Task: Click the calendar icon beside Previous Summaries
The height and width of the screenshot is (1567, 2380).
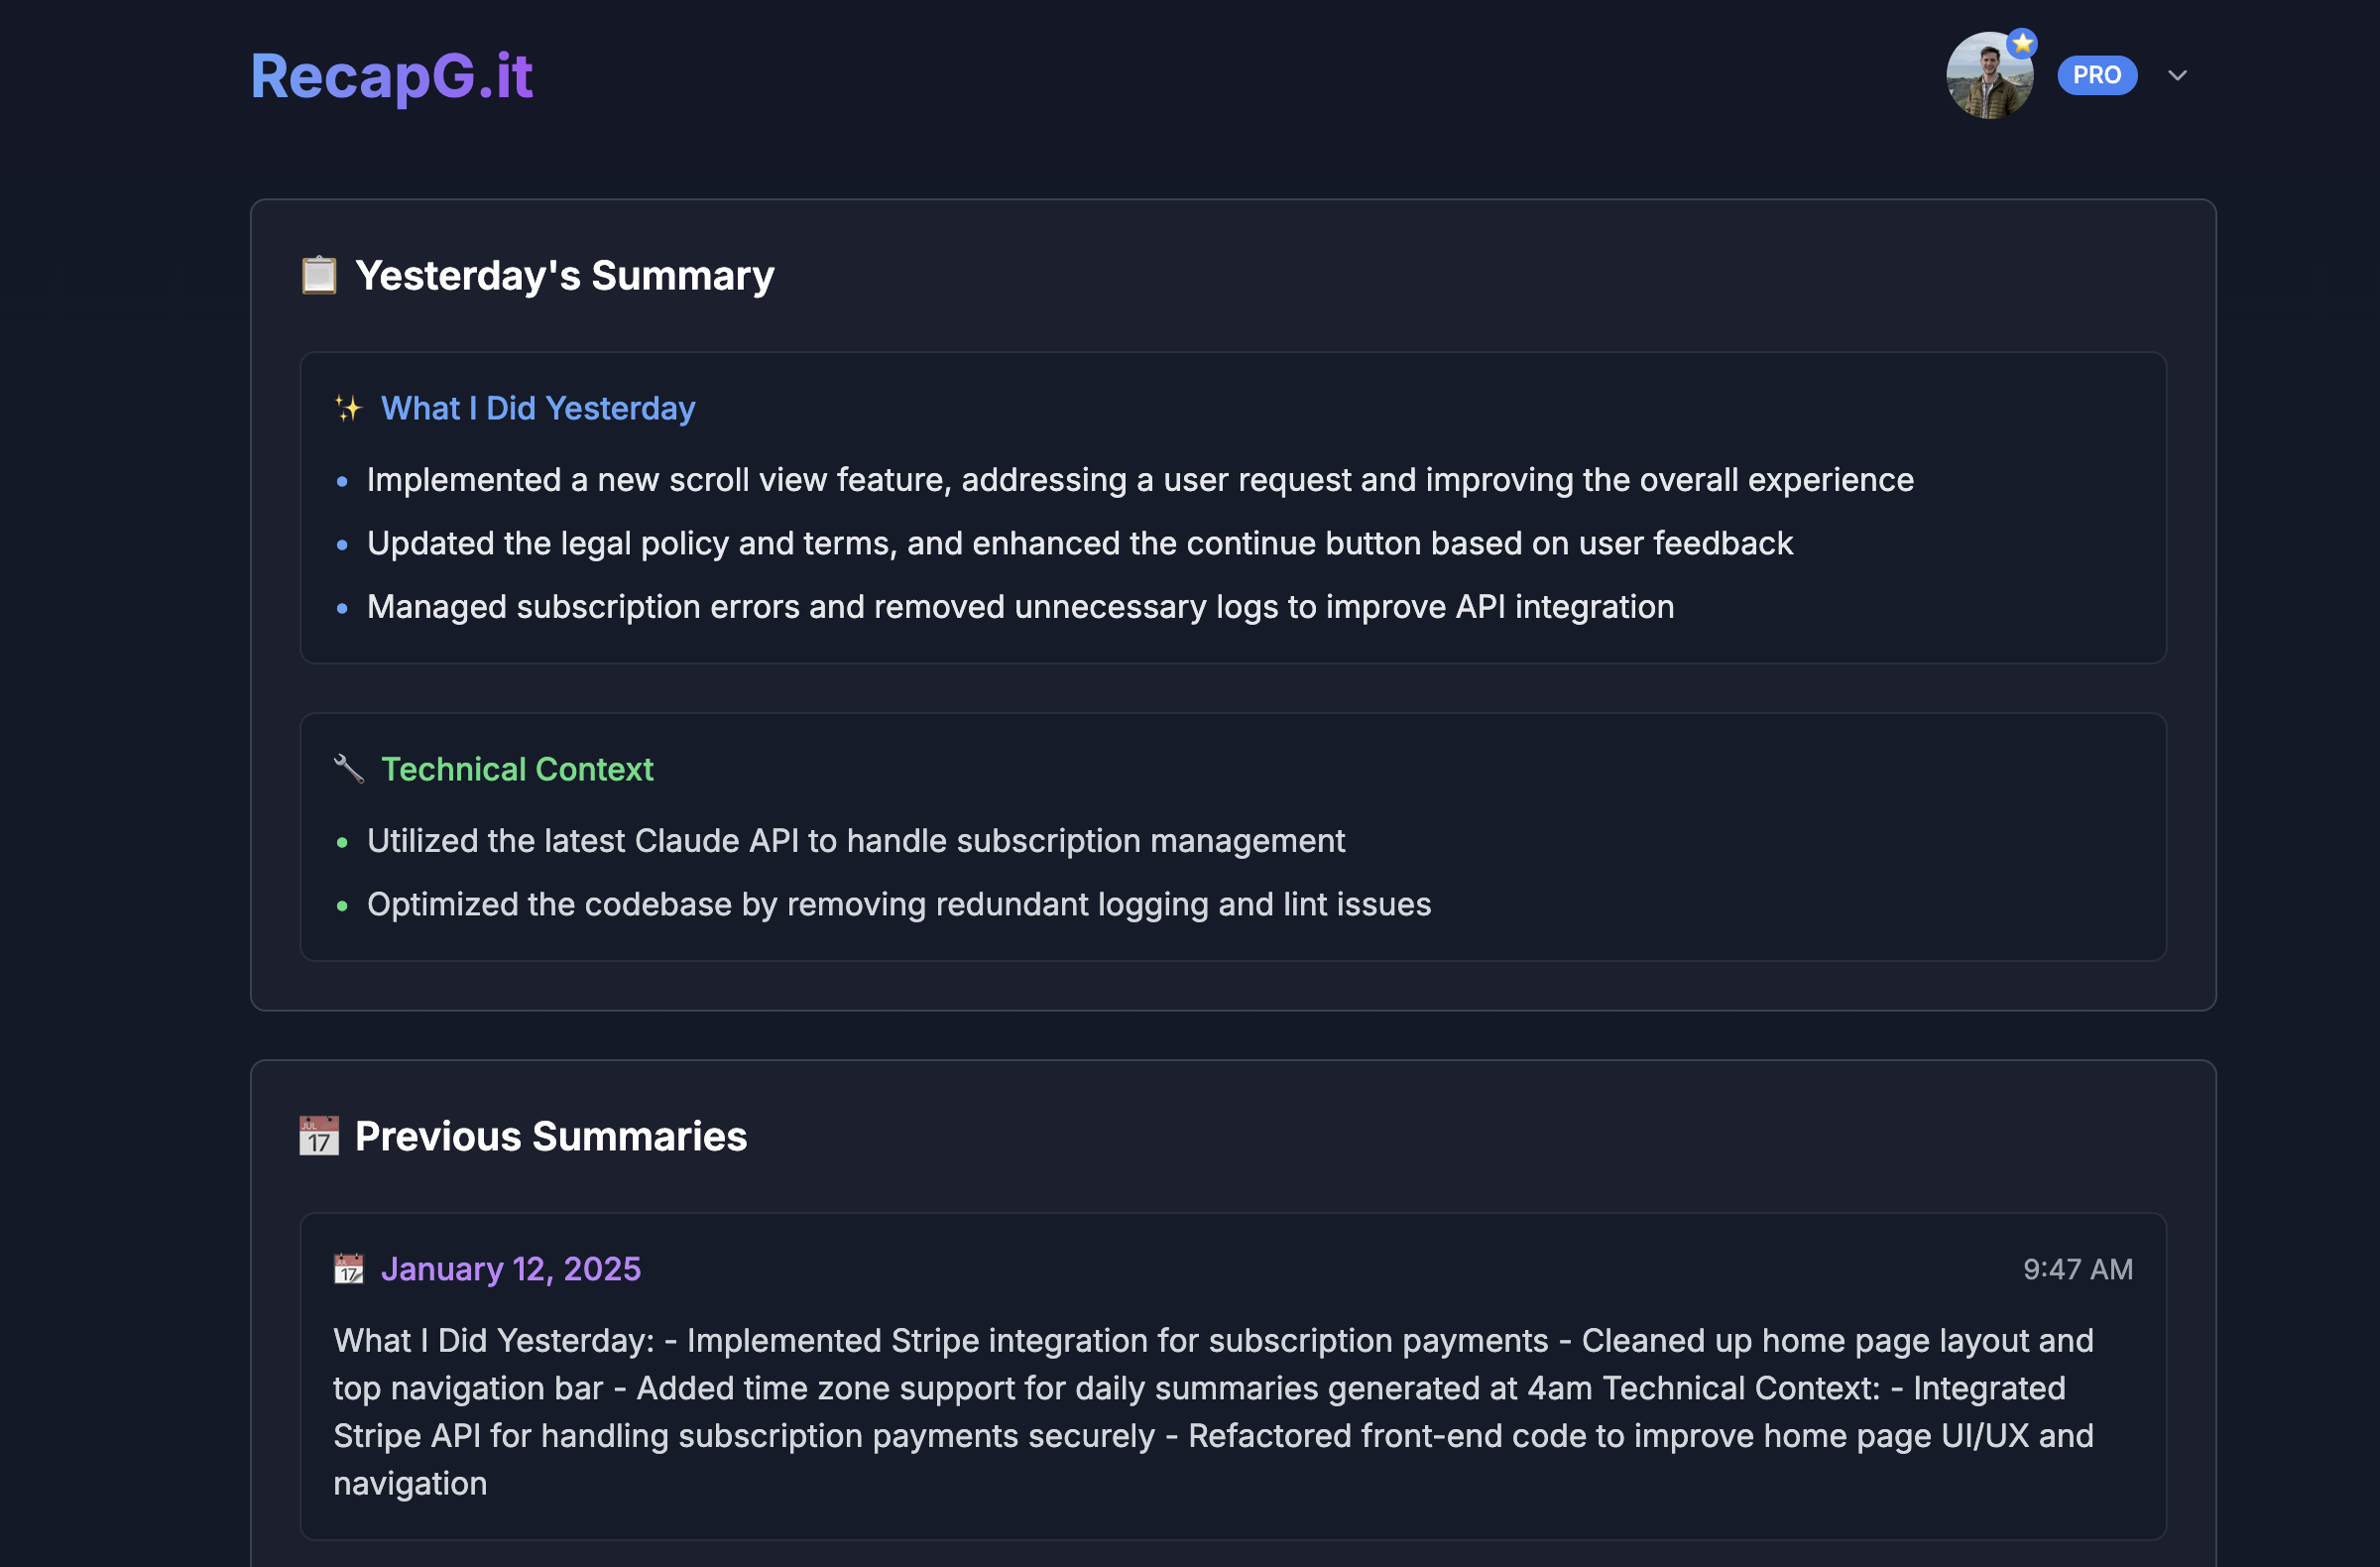Action: pyautogui.click(x=319, y=1136)
